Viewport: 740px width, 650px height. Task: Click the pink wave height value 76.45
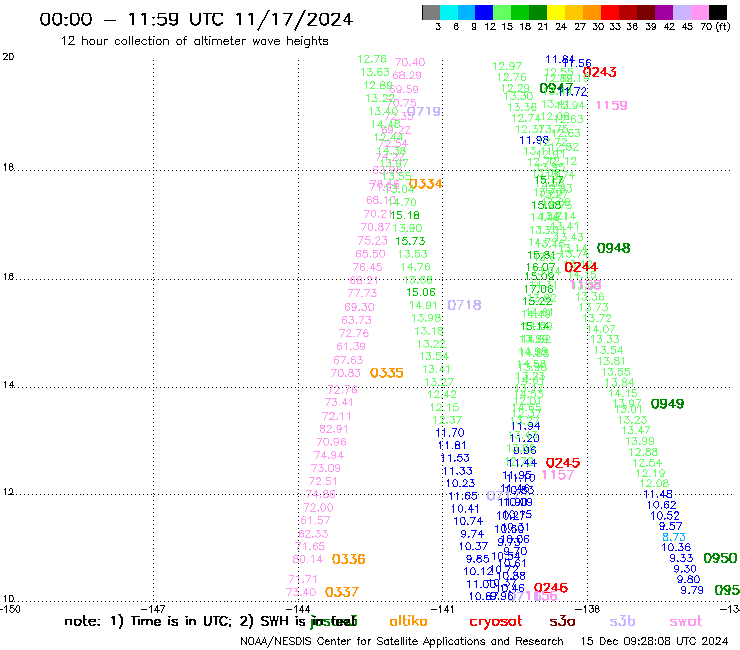point(368,267)
